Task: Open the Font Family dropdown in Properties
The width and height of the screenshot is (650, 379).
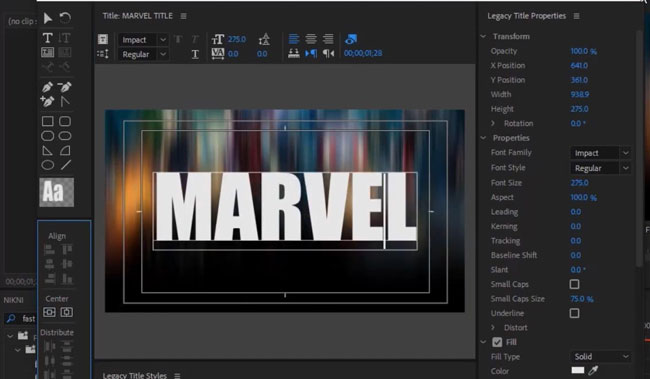Action: (x=600, y=153)
